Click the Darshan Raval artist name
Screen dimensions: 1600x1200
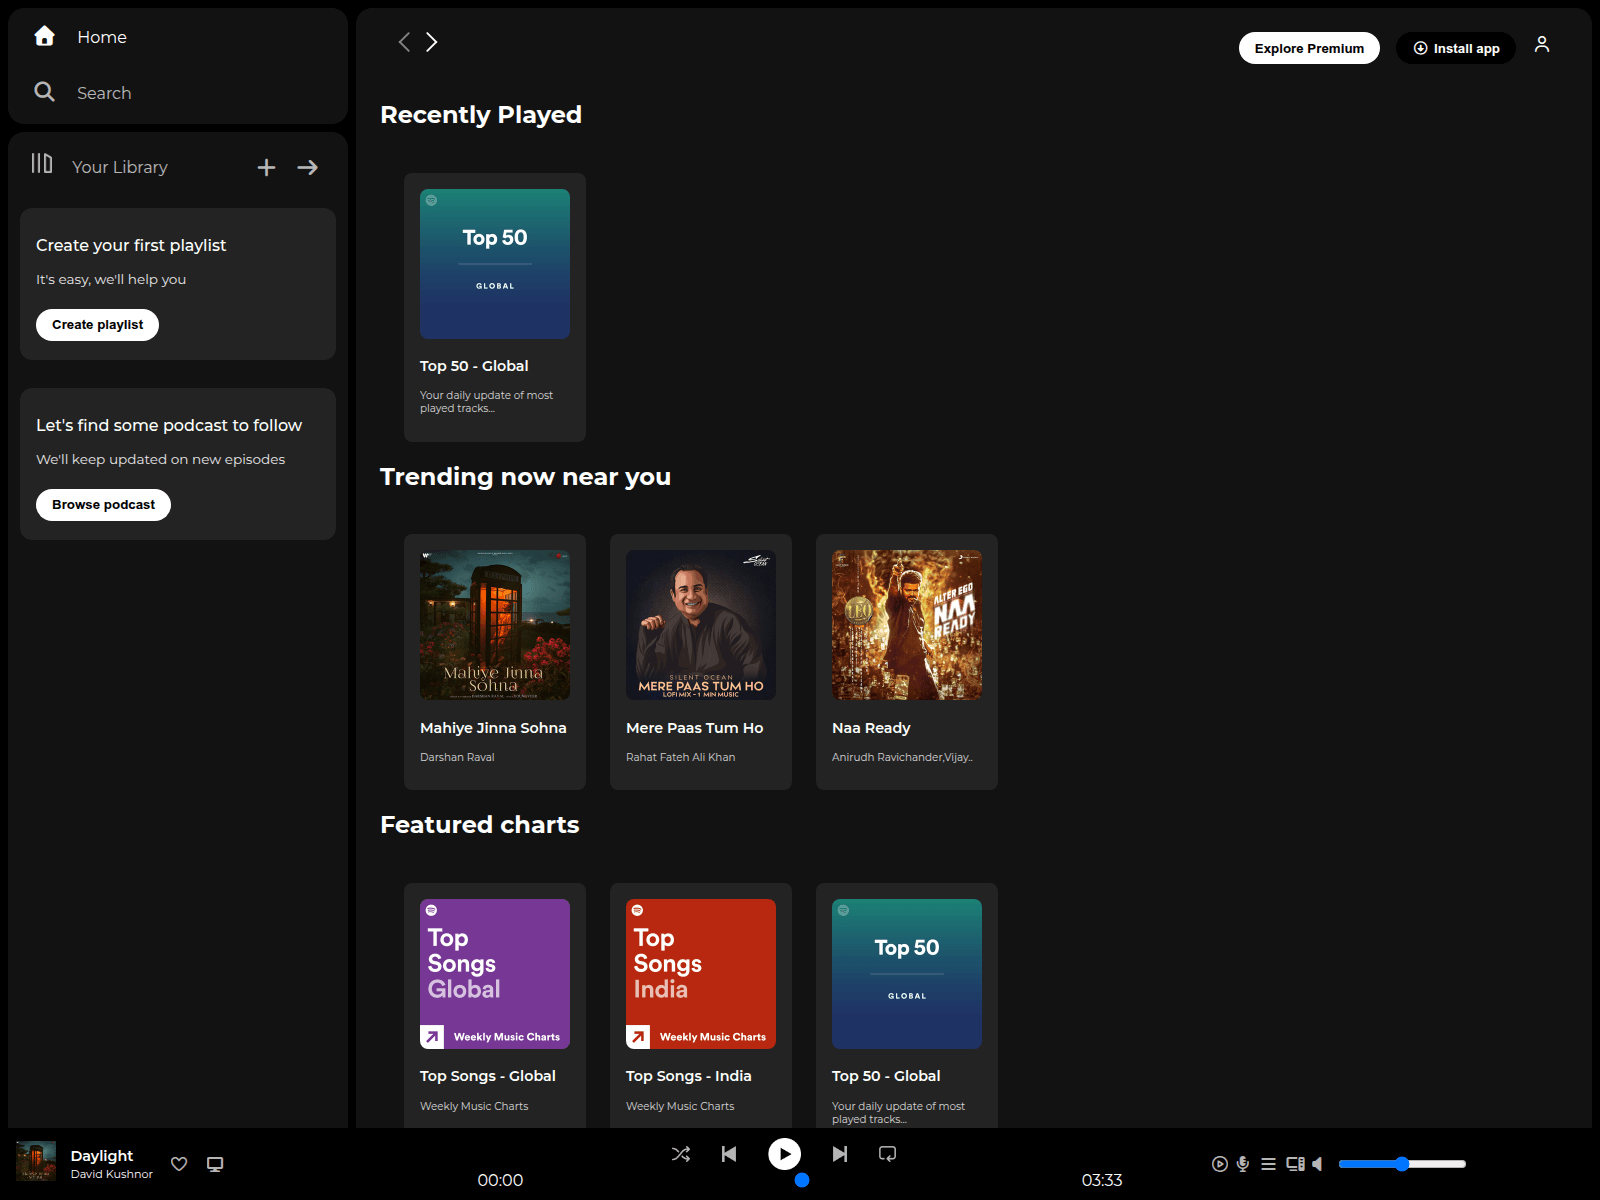(x=457, y=757)
